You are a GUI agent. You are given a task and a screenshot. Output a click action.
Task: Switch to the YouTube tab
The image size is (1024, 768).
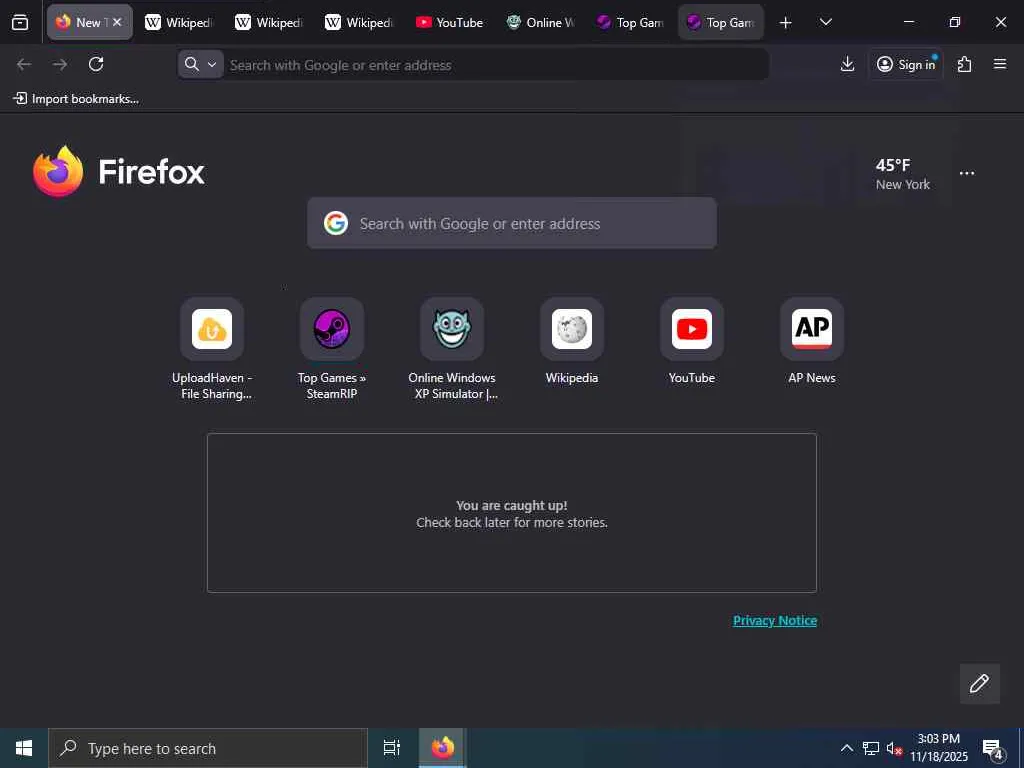click(x=450, y=22)
